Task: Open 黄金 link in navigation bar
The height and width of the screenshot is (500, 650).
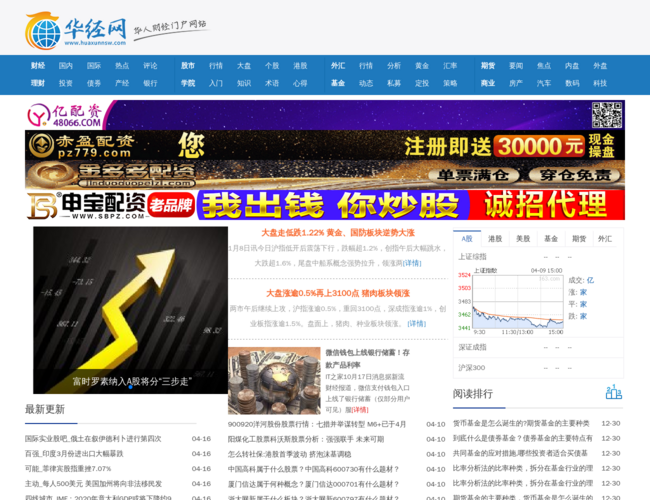Action: pos(422,66)
